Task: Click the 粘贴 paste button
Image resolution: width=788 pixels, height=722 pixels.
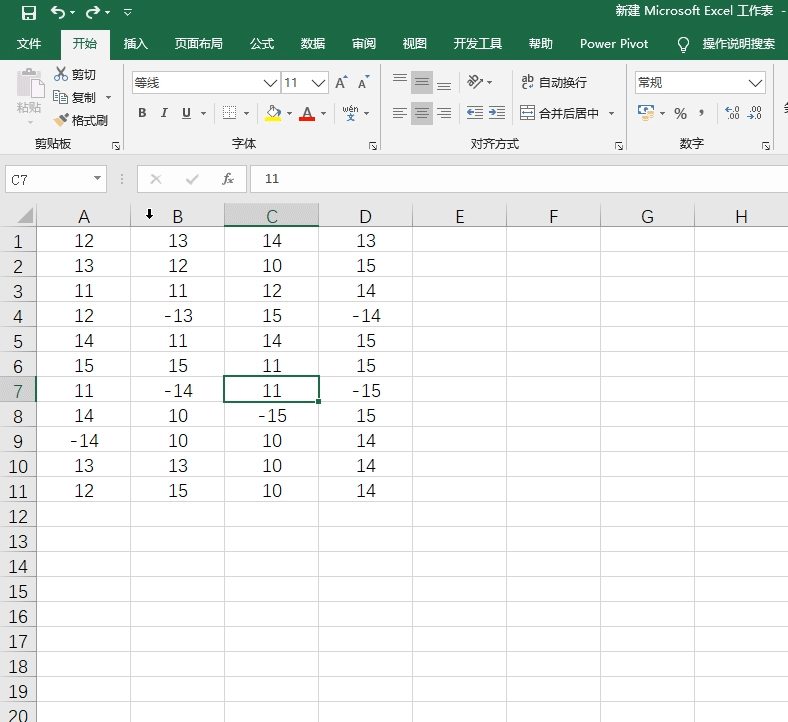Action: click(29, 92)
